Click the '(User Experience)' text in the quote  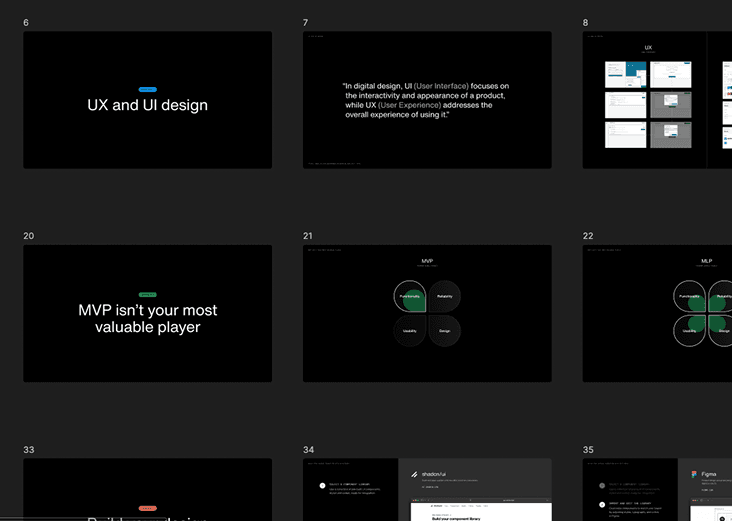pyautogui.click(x=409, y=105)
